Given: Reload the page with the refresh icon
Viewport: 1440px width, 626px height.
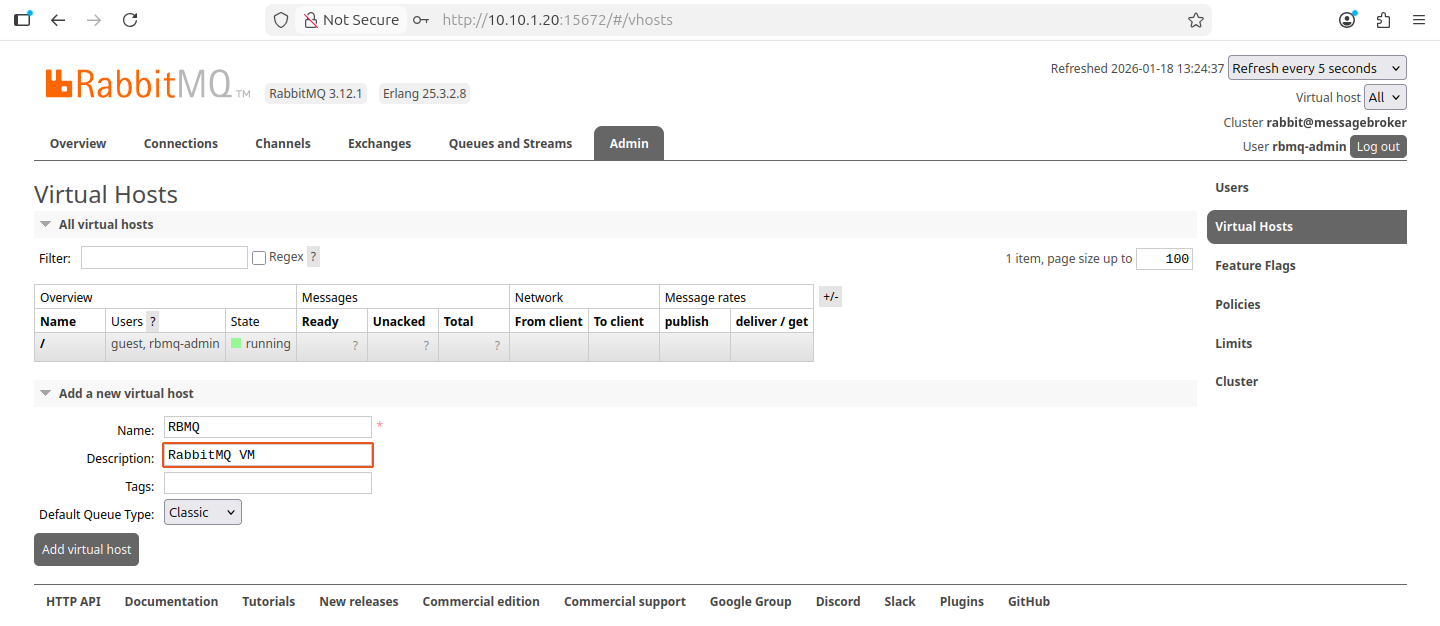Looking at the screenshot, I should [x=130, y=20].
